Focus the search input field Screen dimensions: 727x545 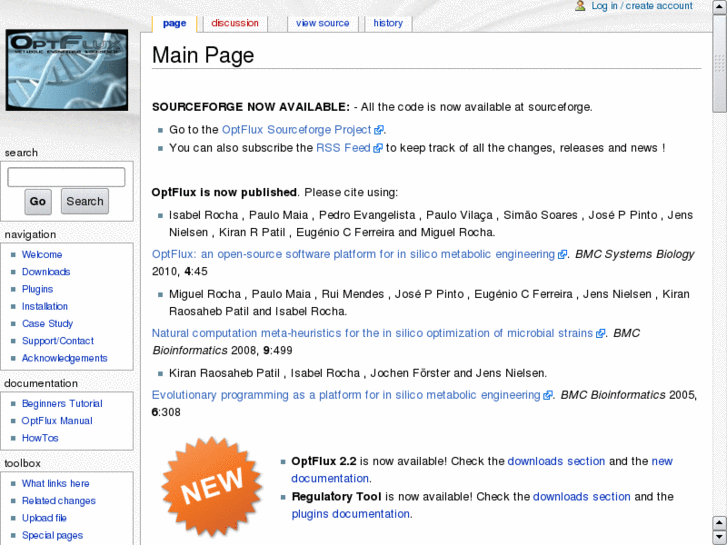pyautogui.click(x=66, y=177)
